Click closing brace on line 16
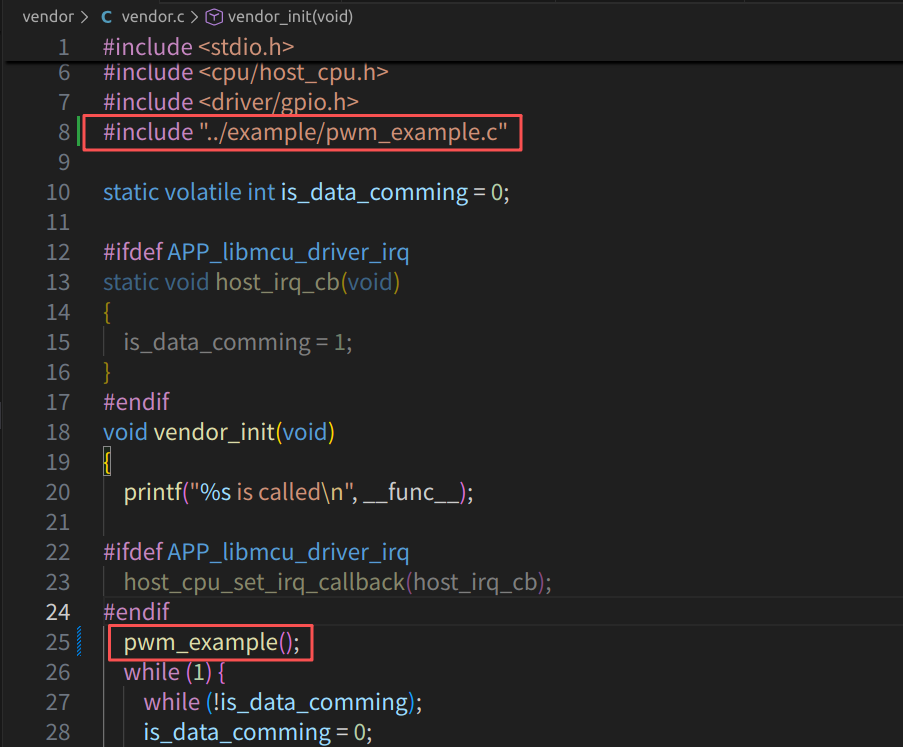The width and height of the screenshot is (903, 747). (107, 373)
